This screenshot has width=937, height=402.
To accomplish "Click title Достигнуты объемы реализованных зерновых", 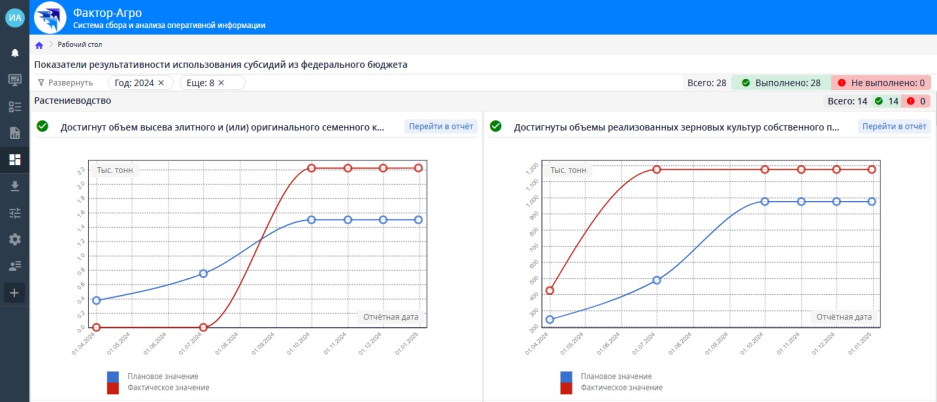I will point(676,127).
